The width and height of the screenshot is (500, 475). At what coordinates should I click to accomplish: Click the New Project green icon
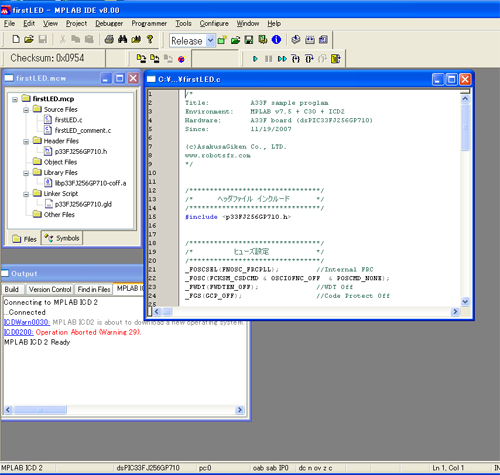coord(222,40)
